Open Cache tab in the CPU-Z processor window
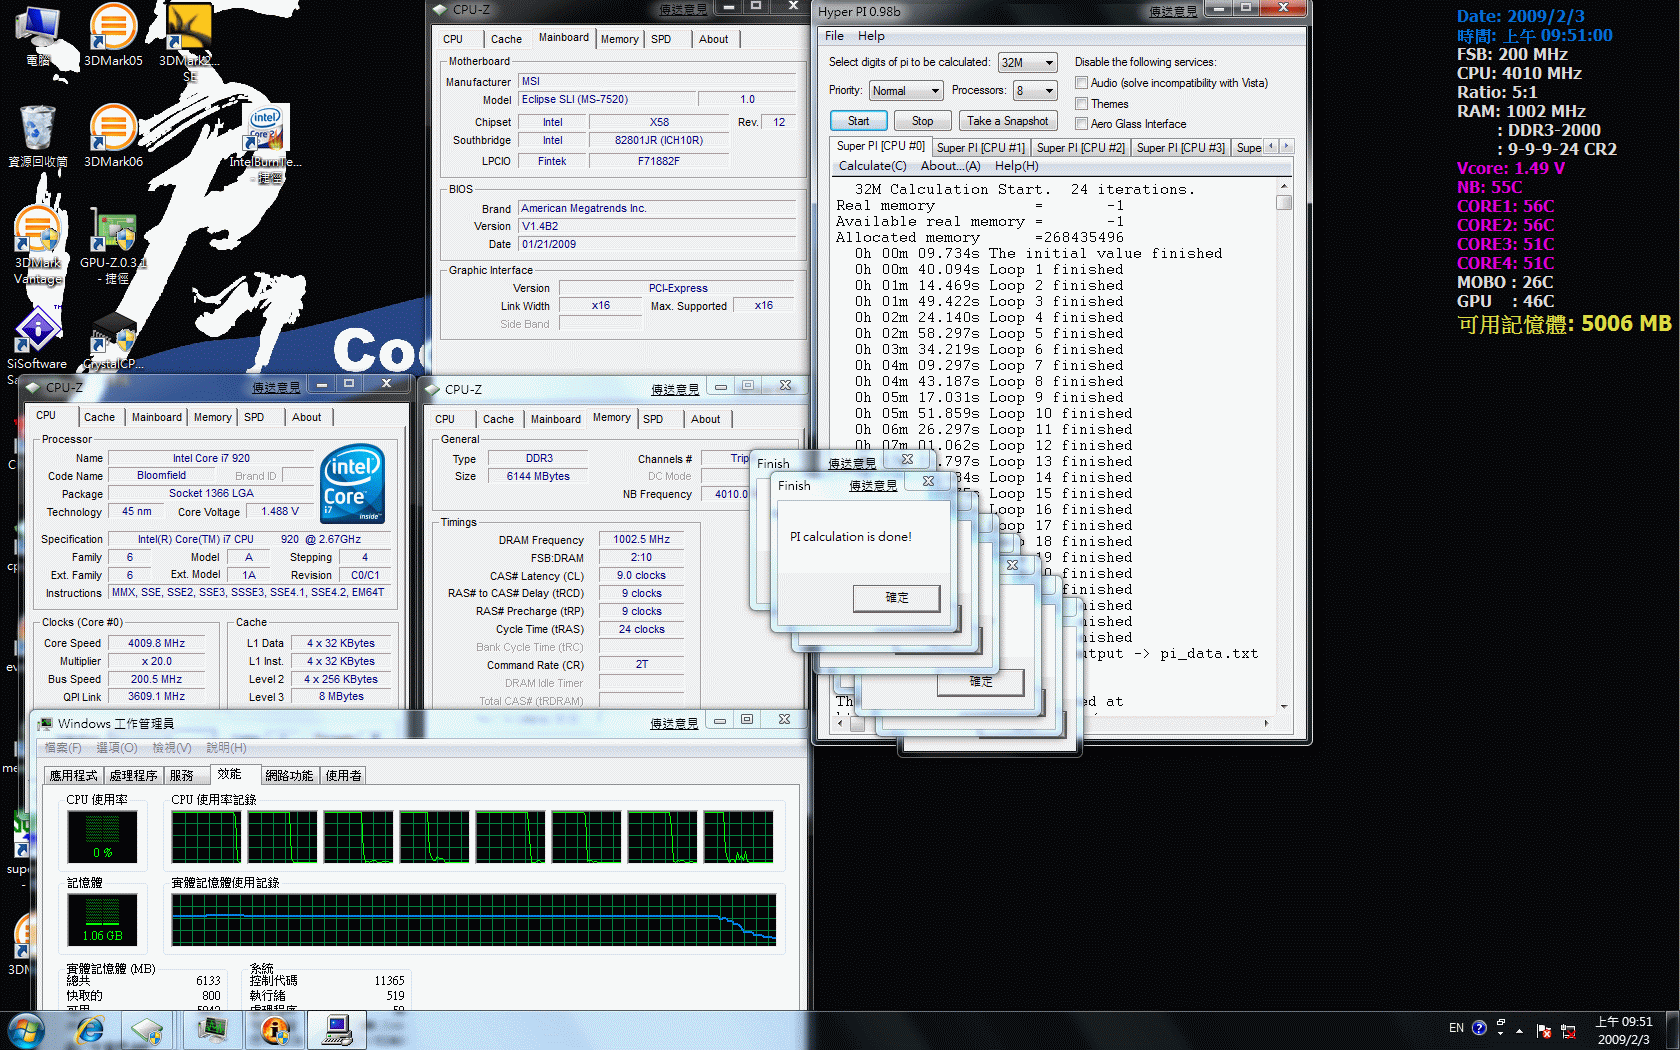The image size is (1680, 1050). pyautogui.click(x=99, y=417)
